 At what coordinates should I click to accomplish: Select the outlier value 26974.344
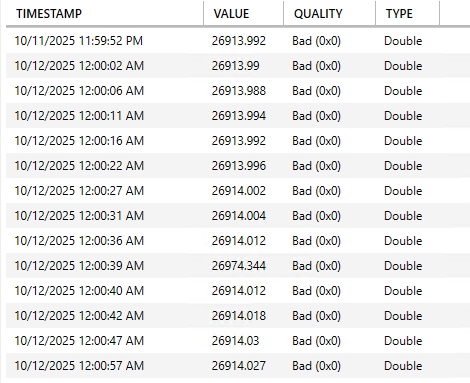tap(239, 266)
